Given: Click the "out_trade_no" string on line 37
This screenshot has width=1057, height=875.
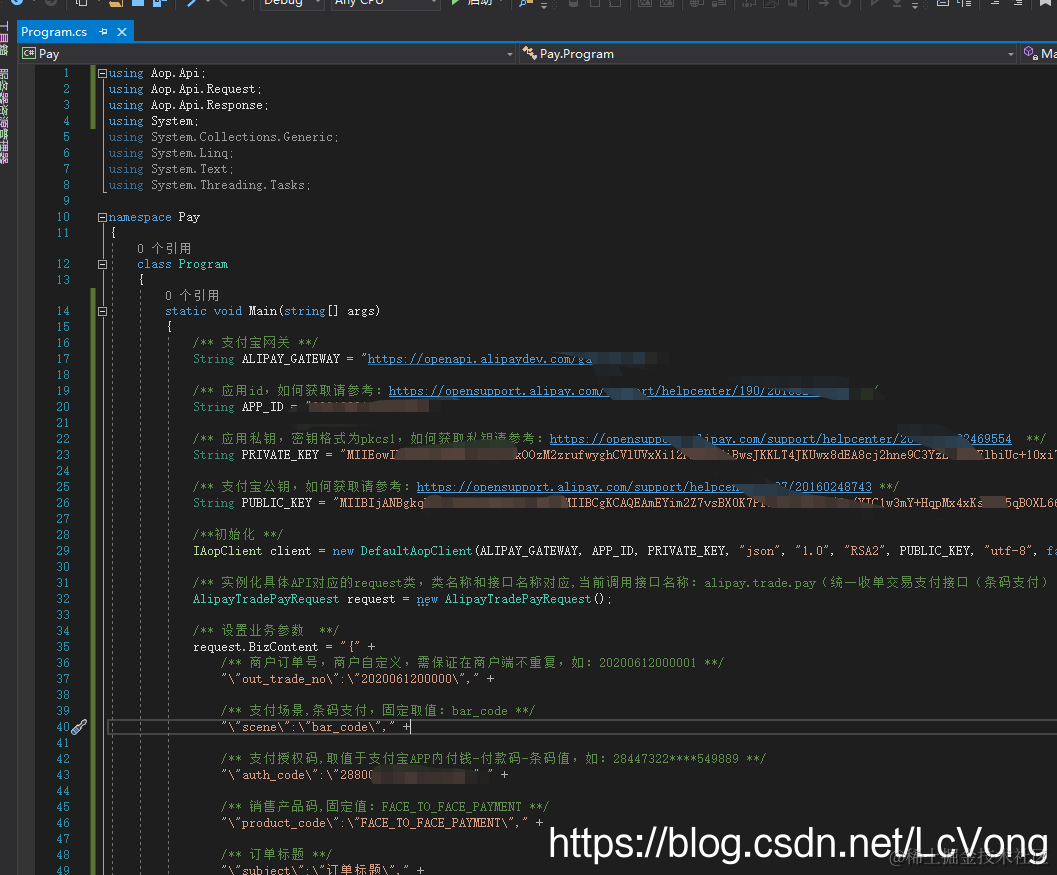Looking at the screenshot, I should pyautogui.click(x=286, y=679).
